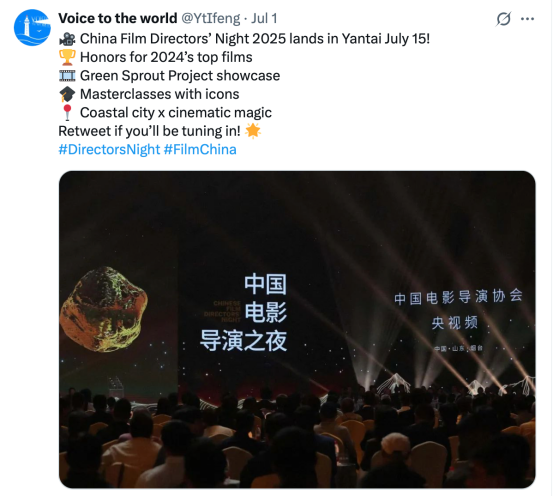Click the graduation cap emoji

[67, 94]
